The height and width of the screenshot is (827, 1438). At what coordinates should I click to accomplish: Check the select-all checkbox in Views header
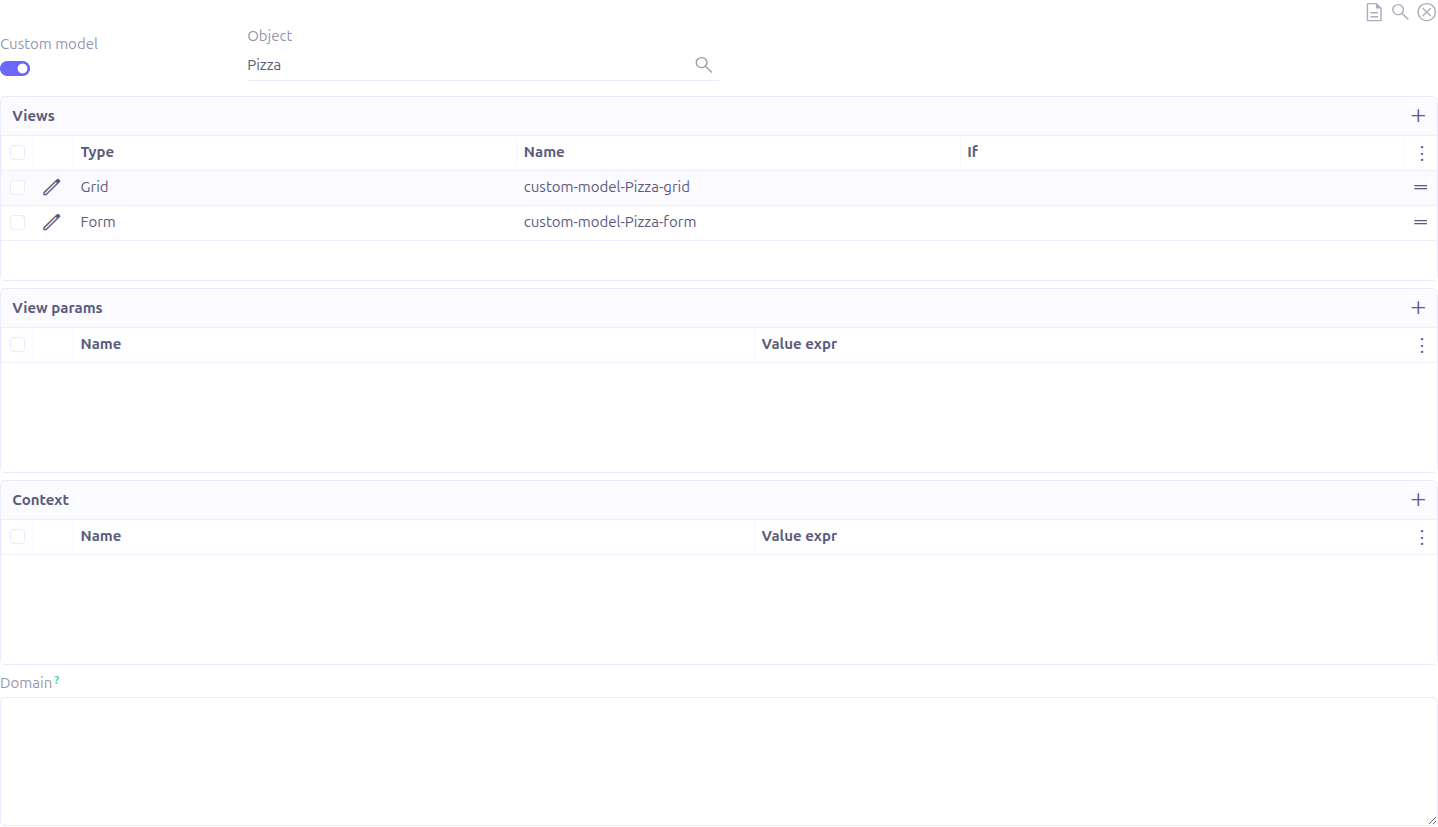pyautogui.click(x=17, y=152)
